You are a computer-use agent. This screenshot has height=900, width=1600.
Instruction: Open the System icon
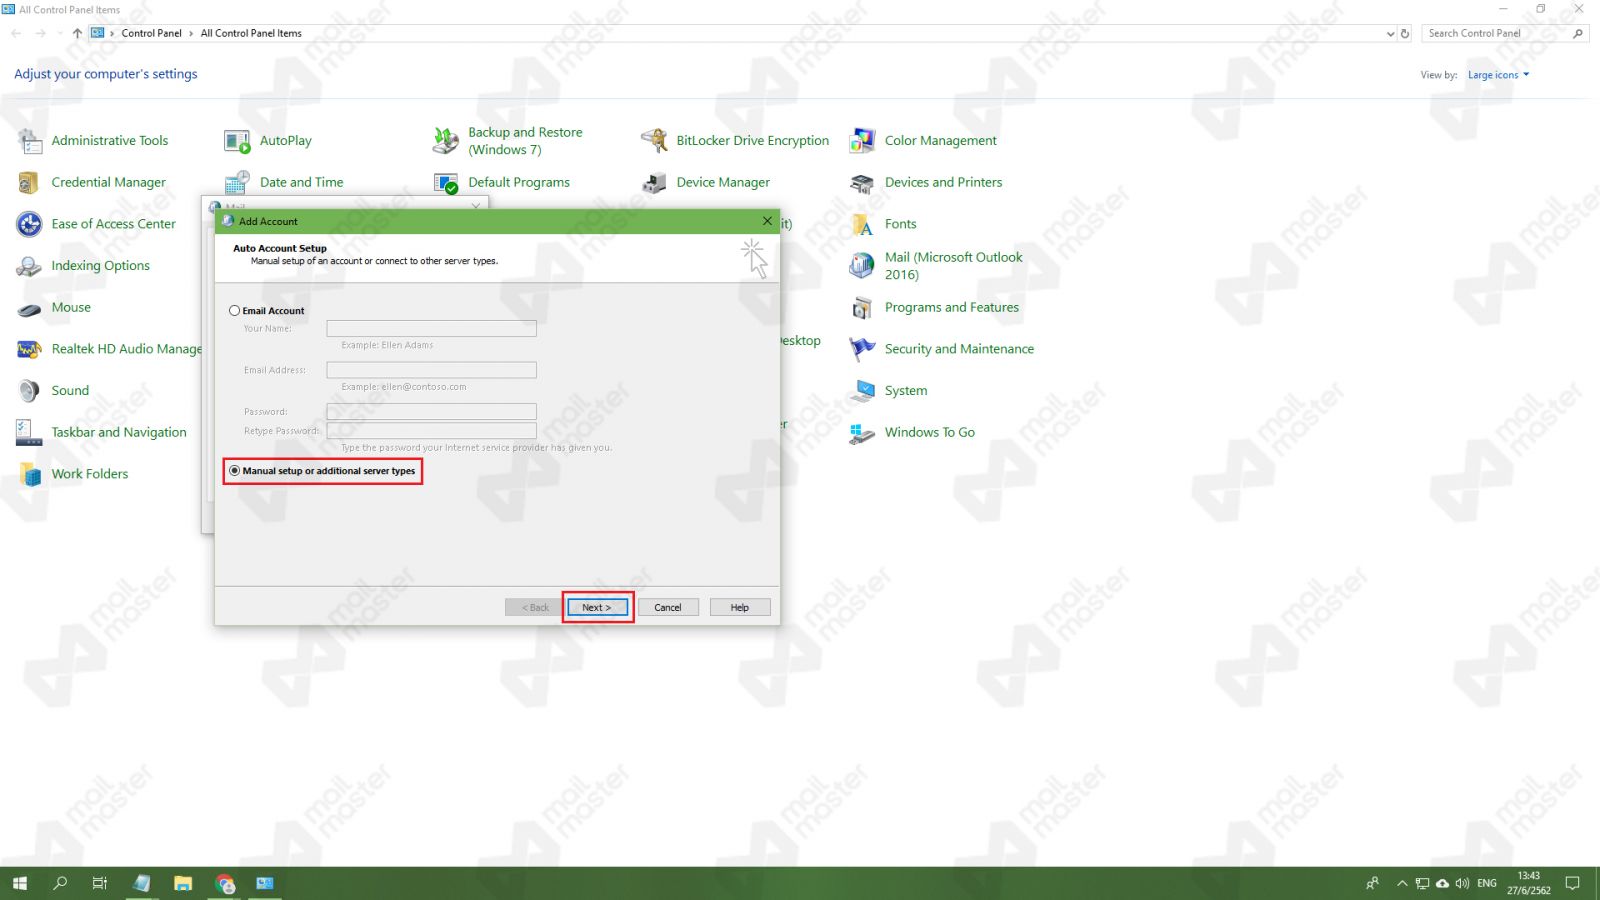862,391
